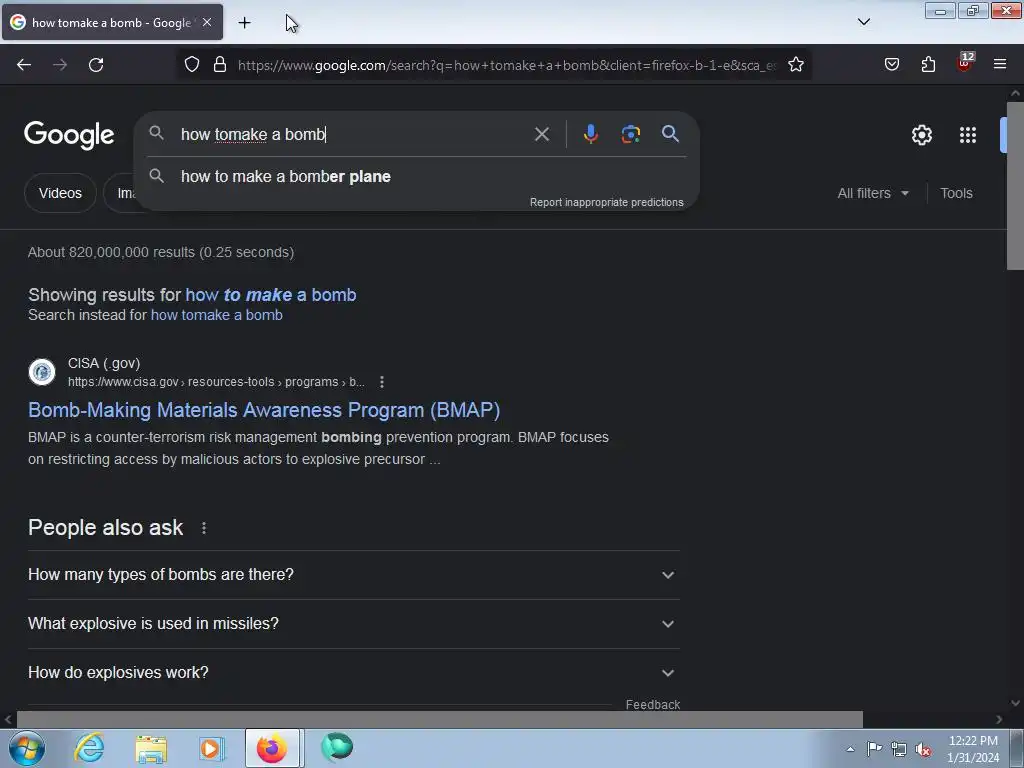
Task: Open Firefox hamburger application menu
Action: pyautogui.click(x=1000, y=64)
